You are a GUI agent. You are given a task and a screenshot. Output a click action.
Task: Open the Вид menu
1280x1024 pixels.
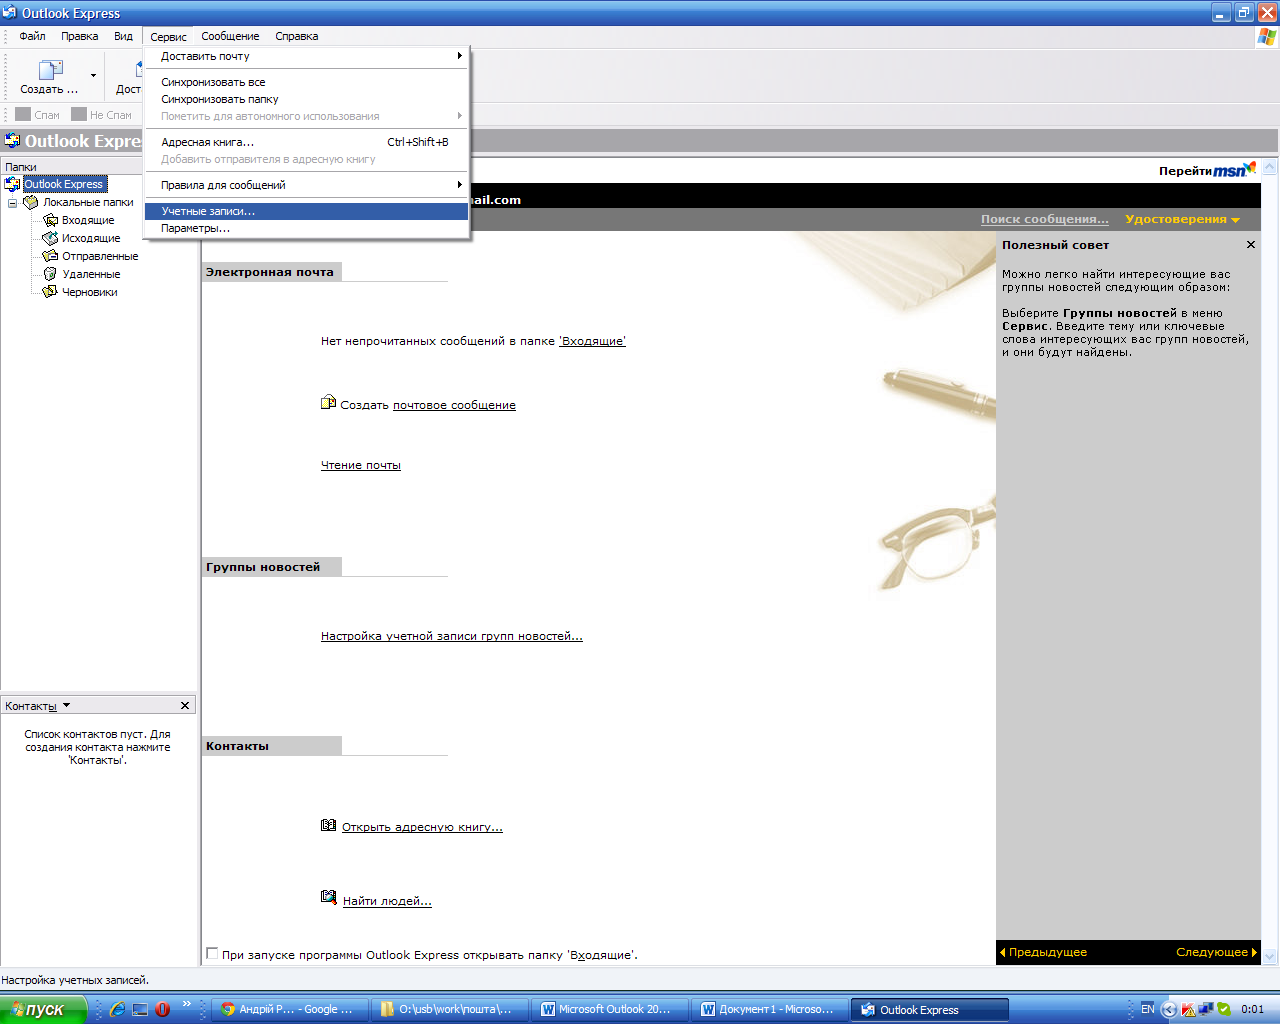point(123,36)
